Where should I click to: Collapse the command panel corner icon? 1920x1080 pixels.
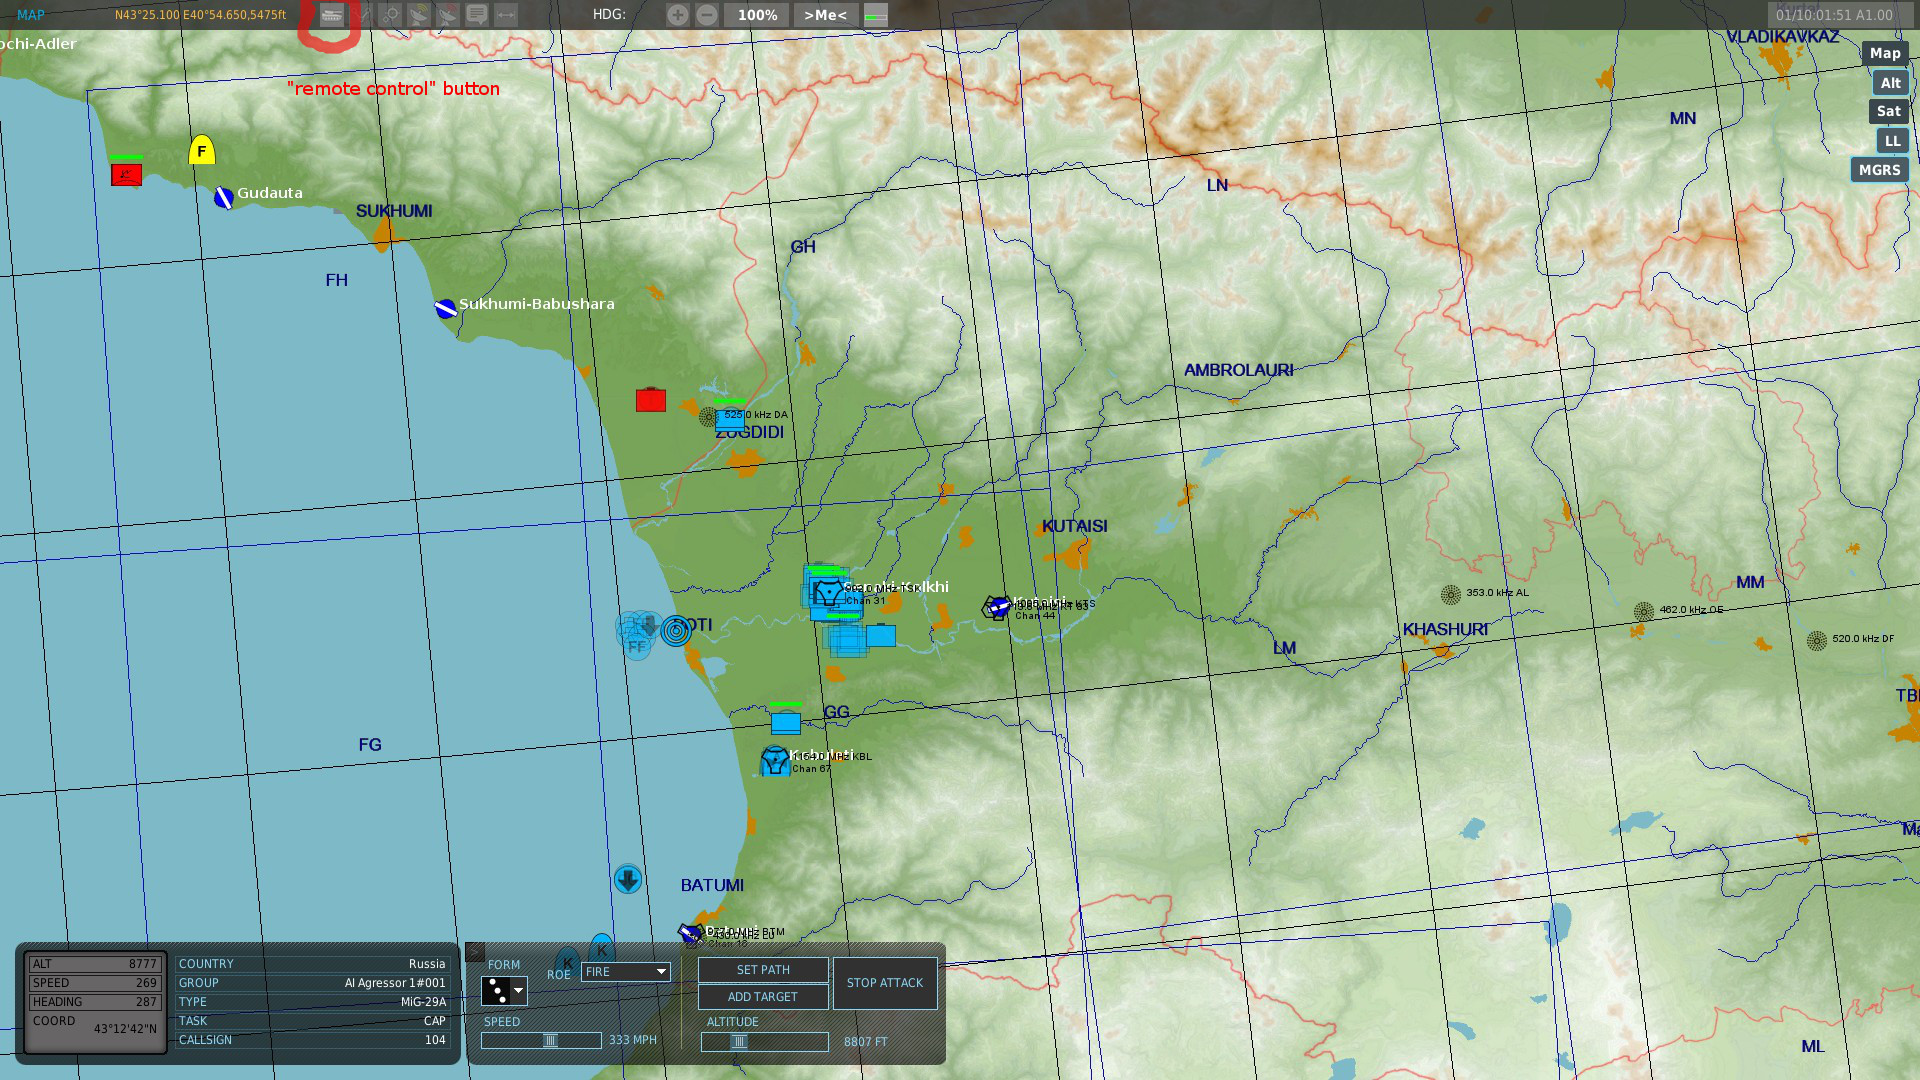coord(475,952)
